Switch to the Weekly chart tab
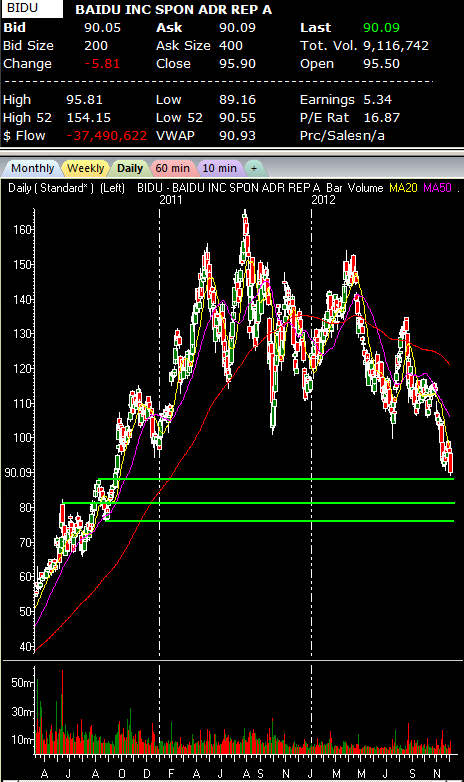 [85, 169]
